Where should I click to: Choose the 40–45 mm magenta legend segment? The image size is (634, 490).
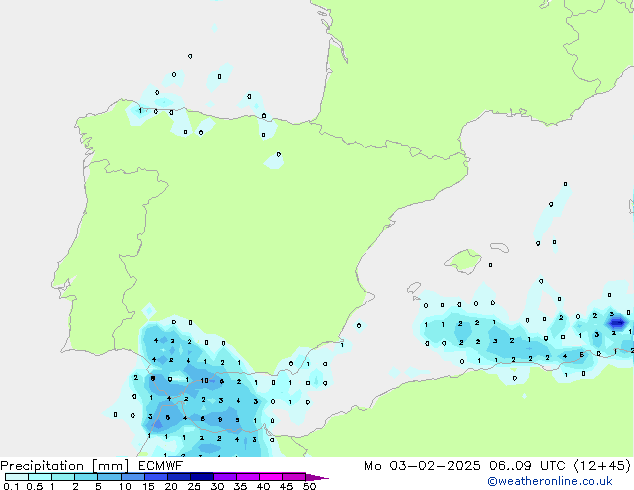271,477
